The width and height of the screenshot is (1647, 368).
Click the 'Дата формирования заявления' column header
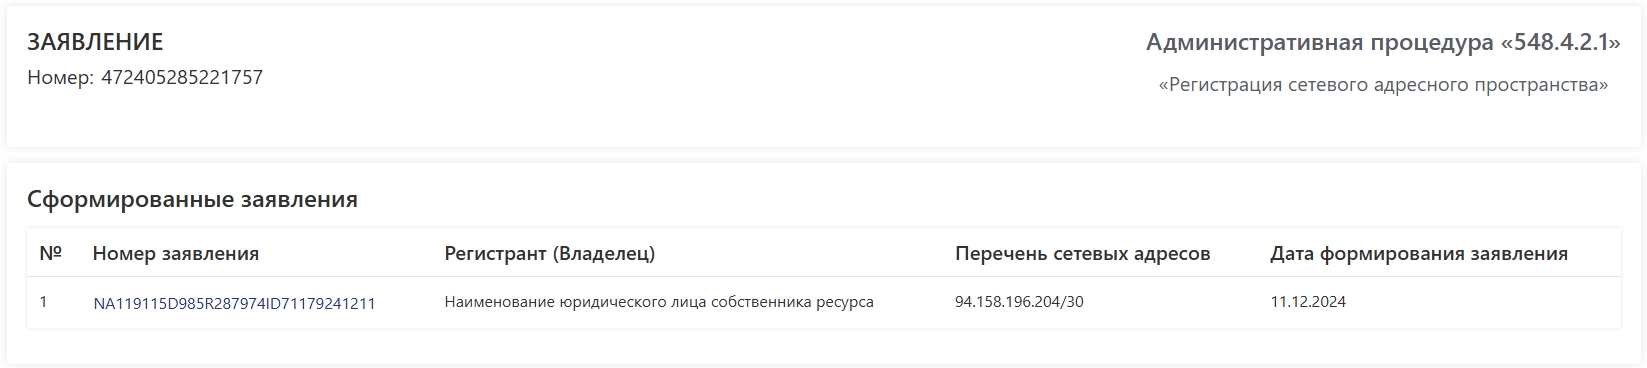pos(1419,254)
